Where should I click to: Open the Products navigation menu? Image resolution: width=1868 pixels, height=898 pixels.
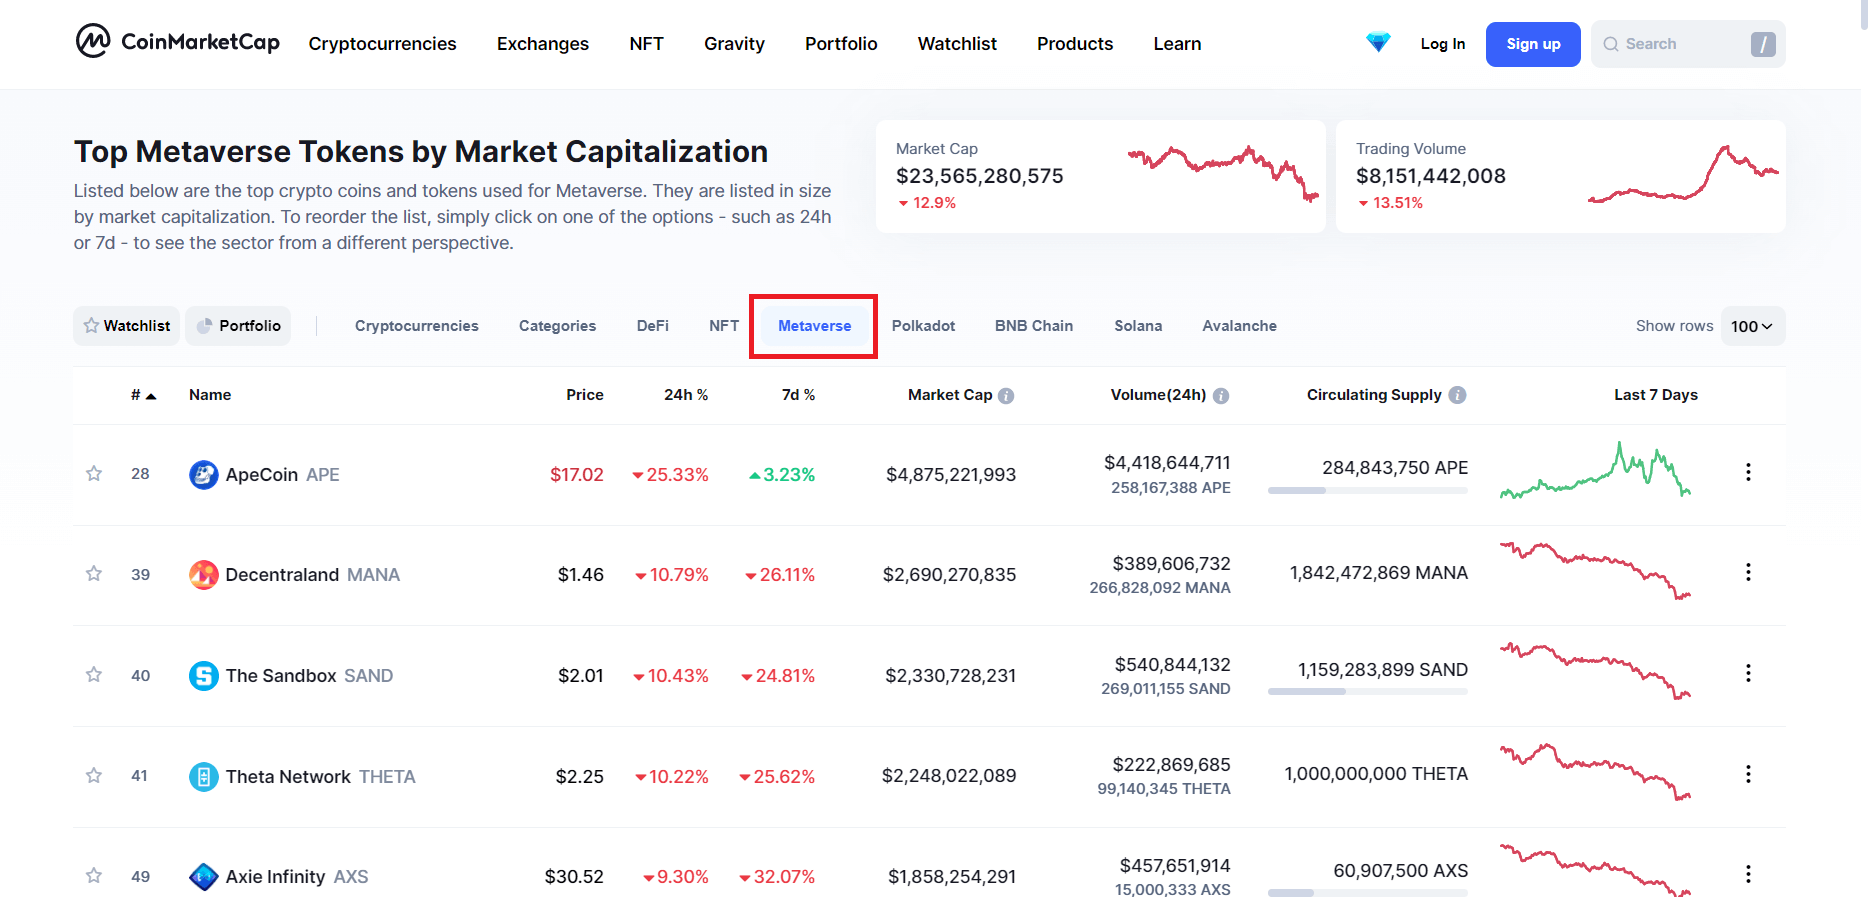coord(1075,44)
